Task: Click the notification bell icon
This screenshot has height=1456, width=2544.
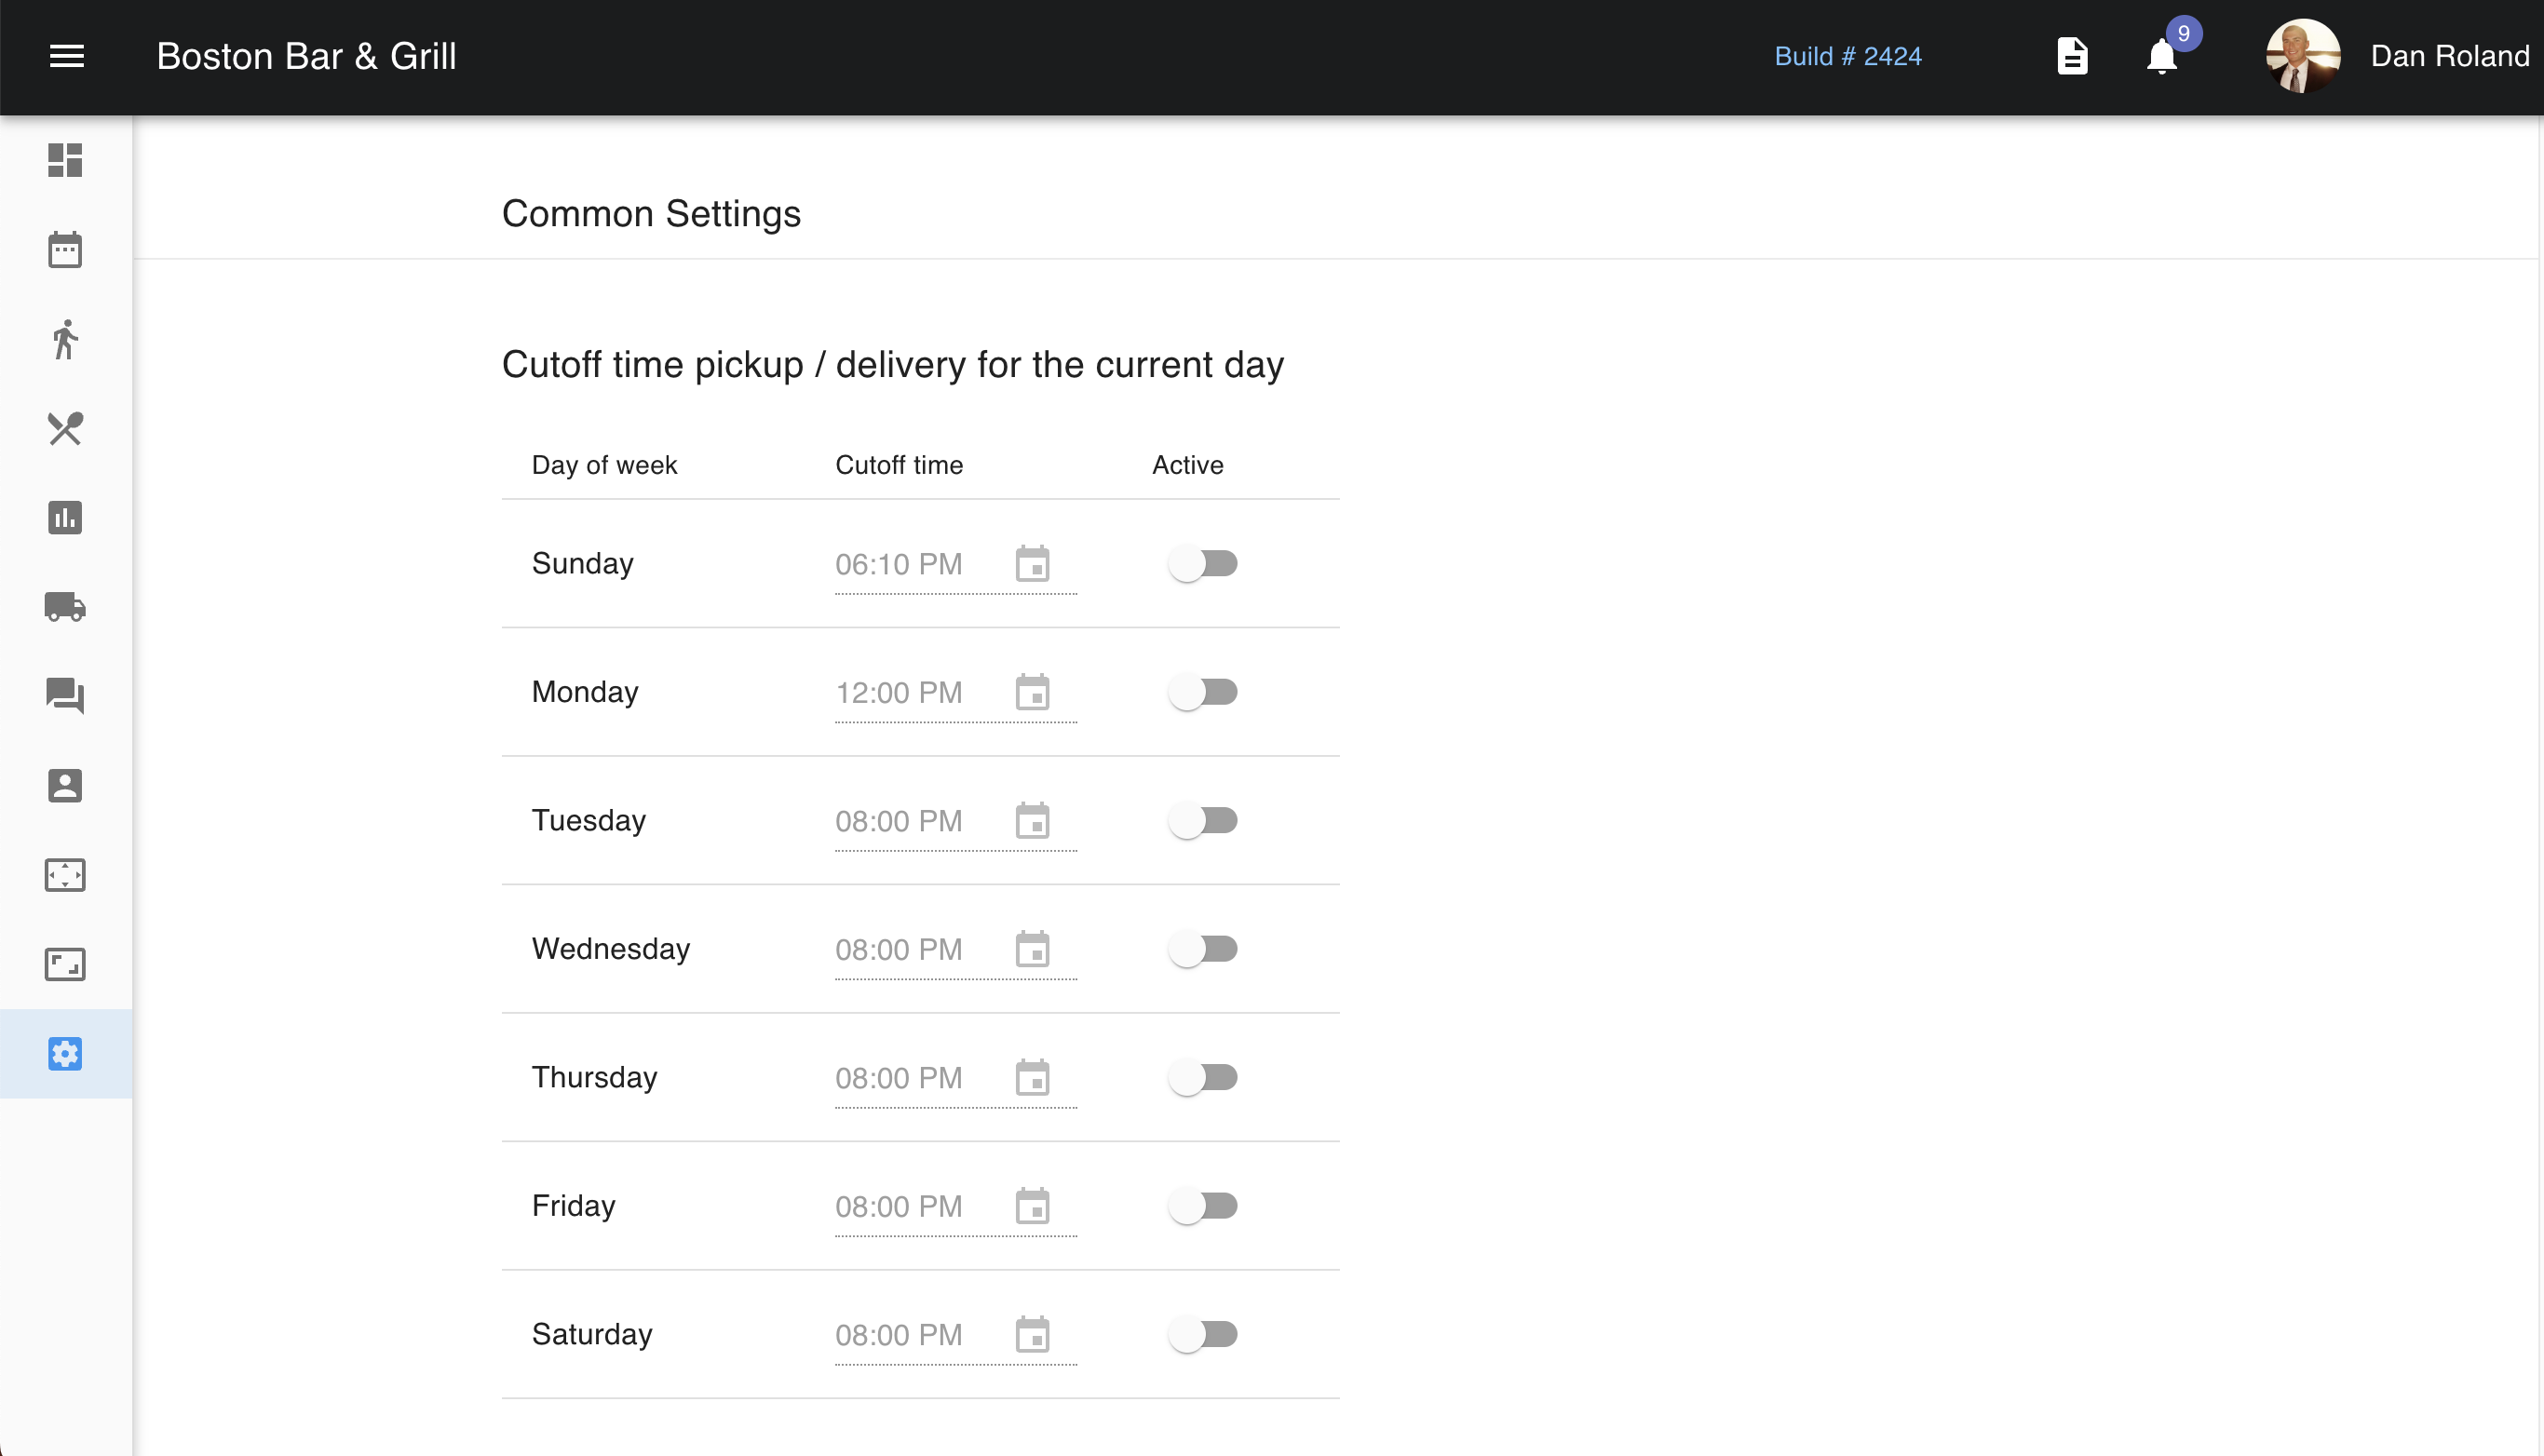Action: pos(2161,57)
